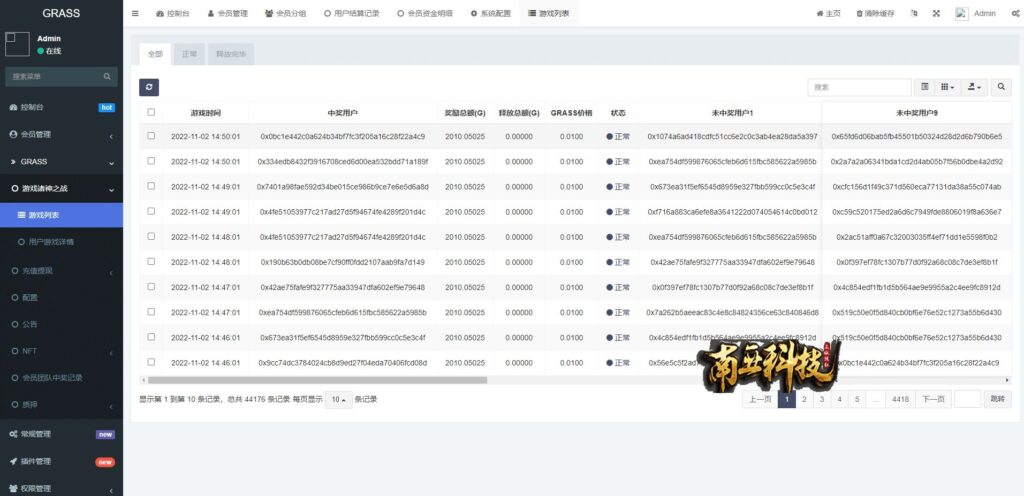
Task: Check the row with winner 0x7401a98fae592d34be015ce986b9ce7e6e5d6a8d
Action: 152,186
